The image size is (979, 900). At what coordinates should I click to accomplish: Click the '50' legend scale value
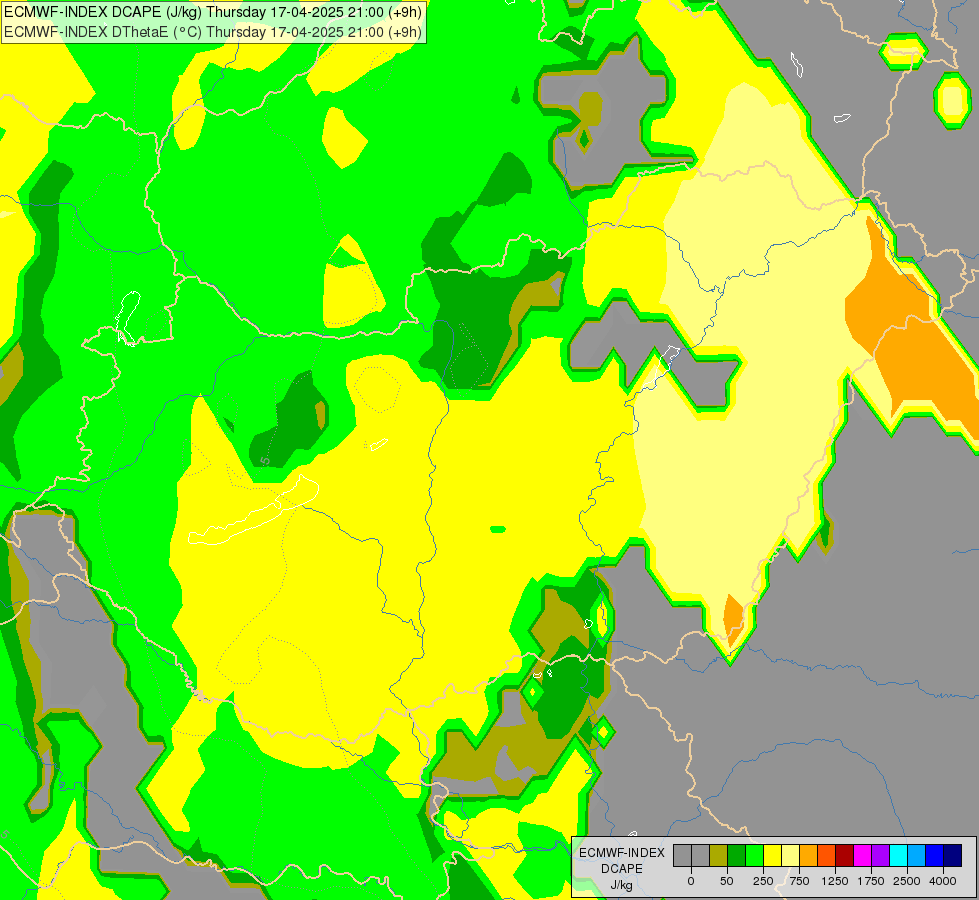pos(727,881)
